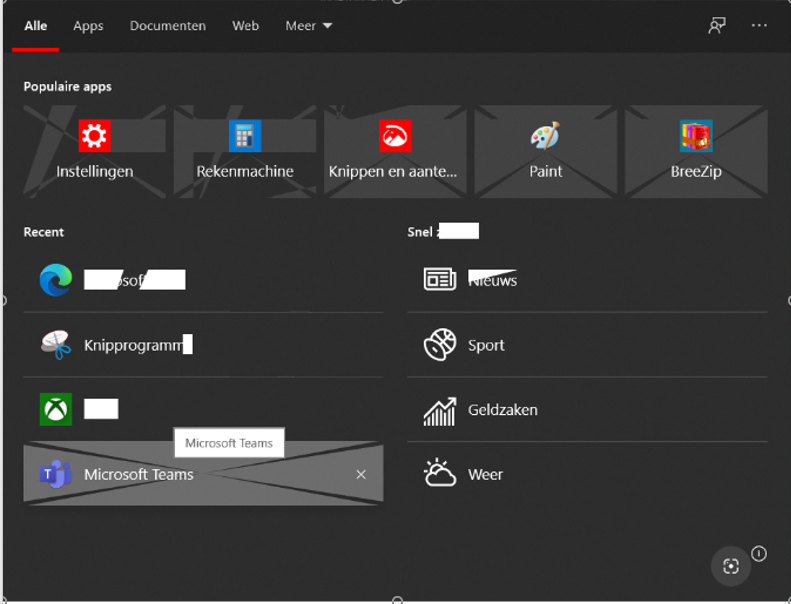Open the Weer quick search link
This screenshot has height=604, width=791.
point(587,474)
